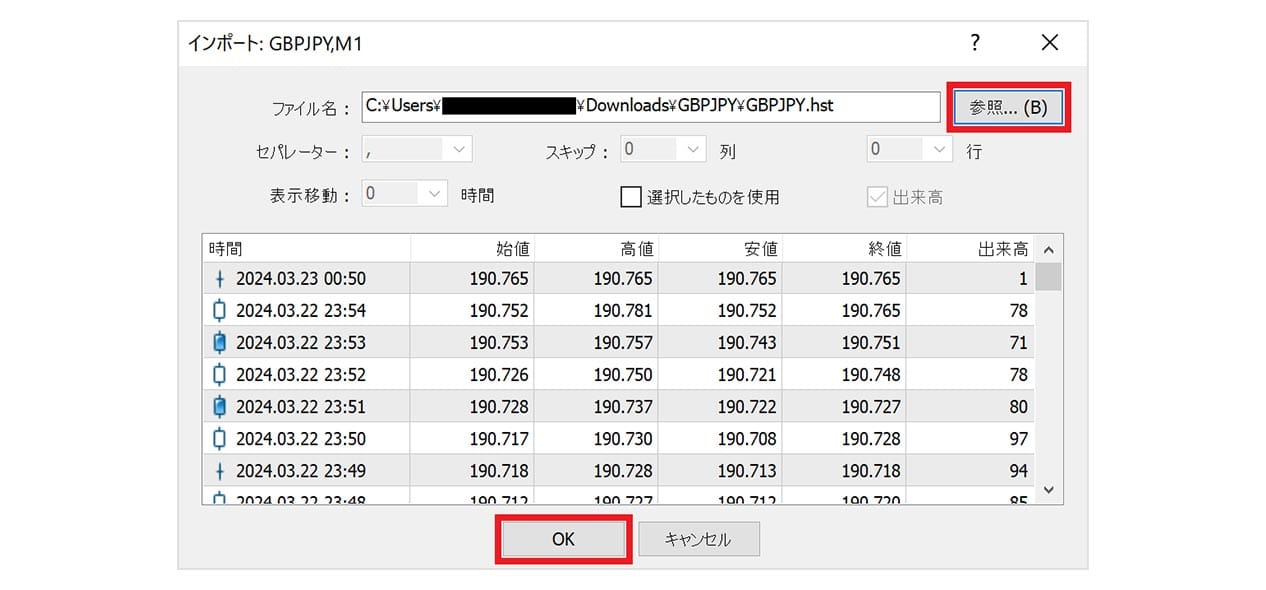Click the filled candle icon for 23:53 row
This screenshot has width=1266, height=590.
coord(220,343)
